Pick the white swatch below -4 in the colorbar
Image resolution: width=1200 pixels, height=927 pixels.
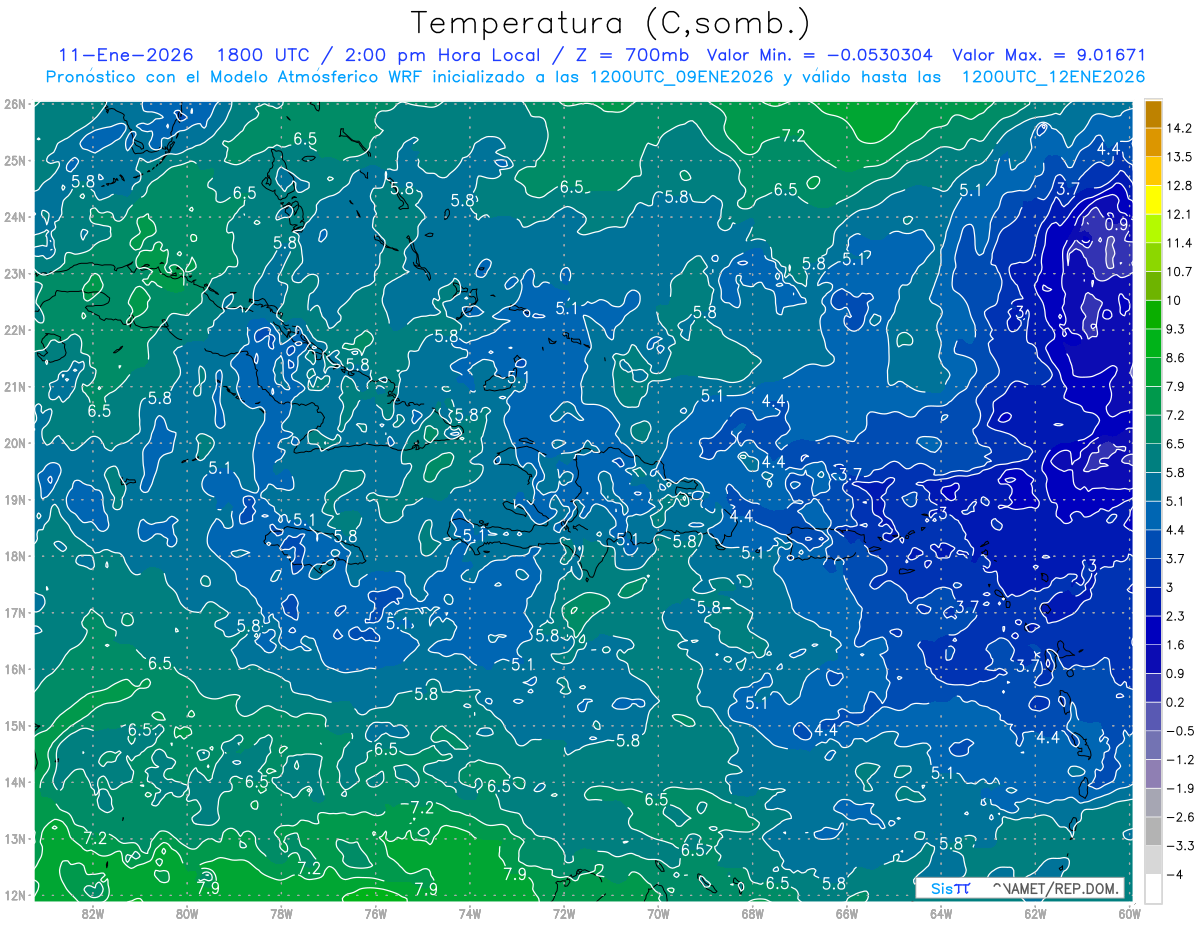(1153, 888)
